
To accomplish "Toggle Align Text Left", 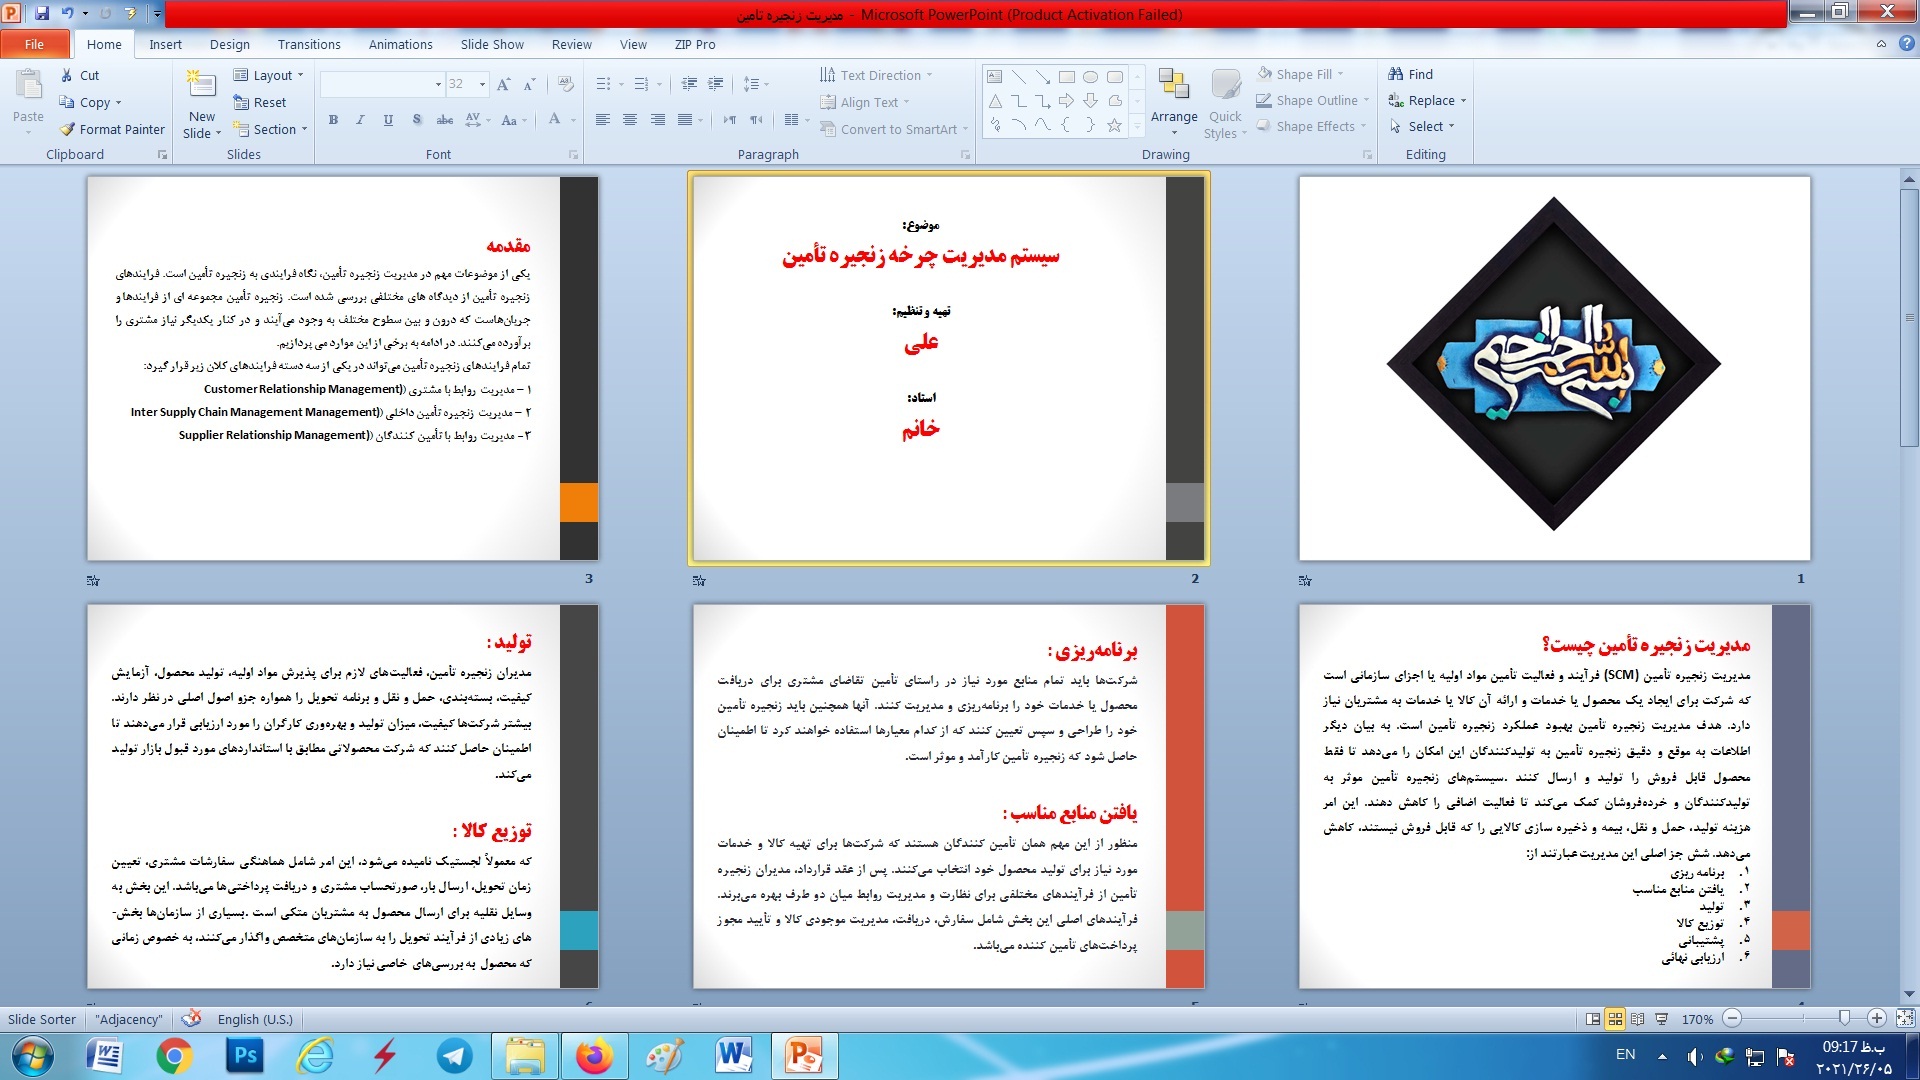I will [x=603, y=120].
